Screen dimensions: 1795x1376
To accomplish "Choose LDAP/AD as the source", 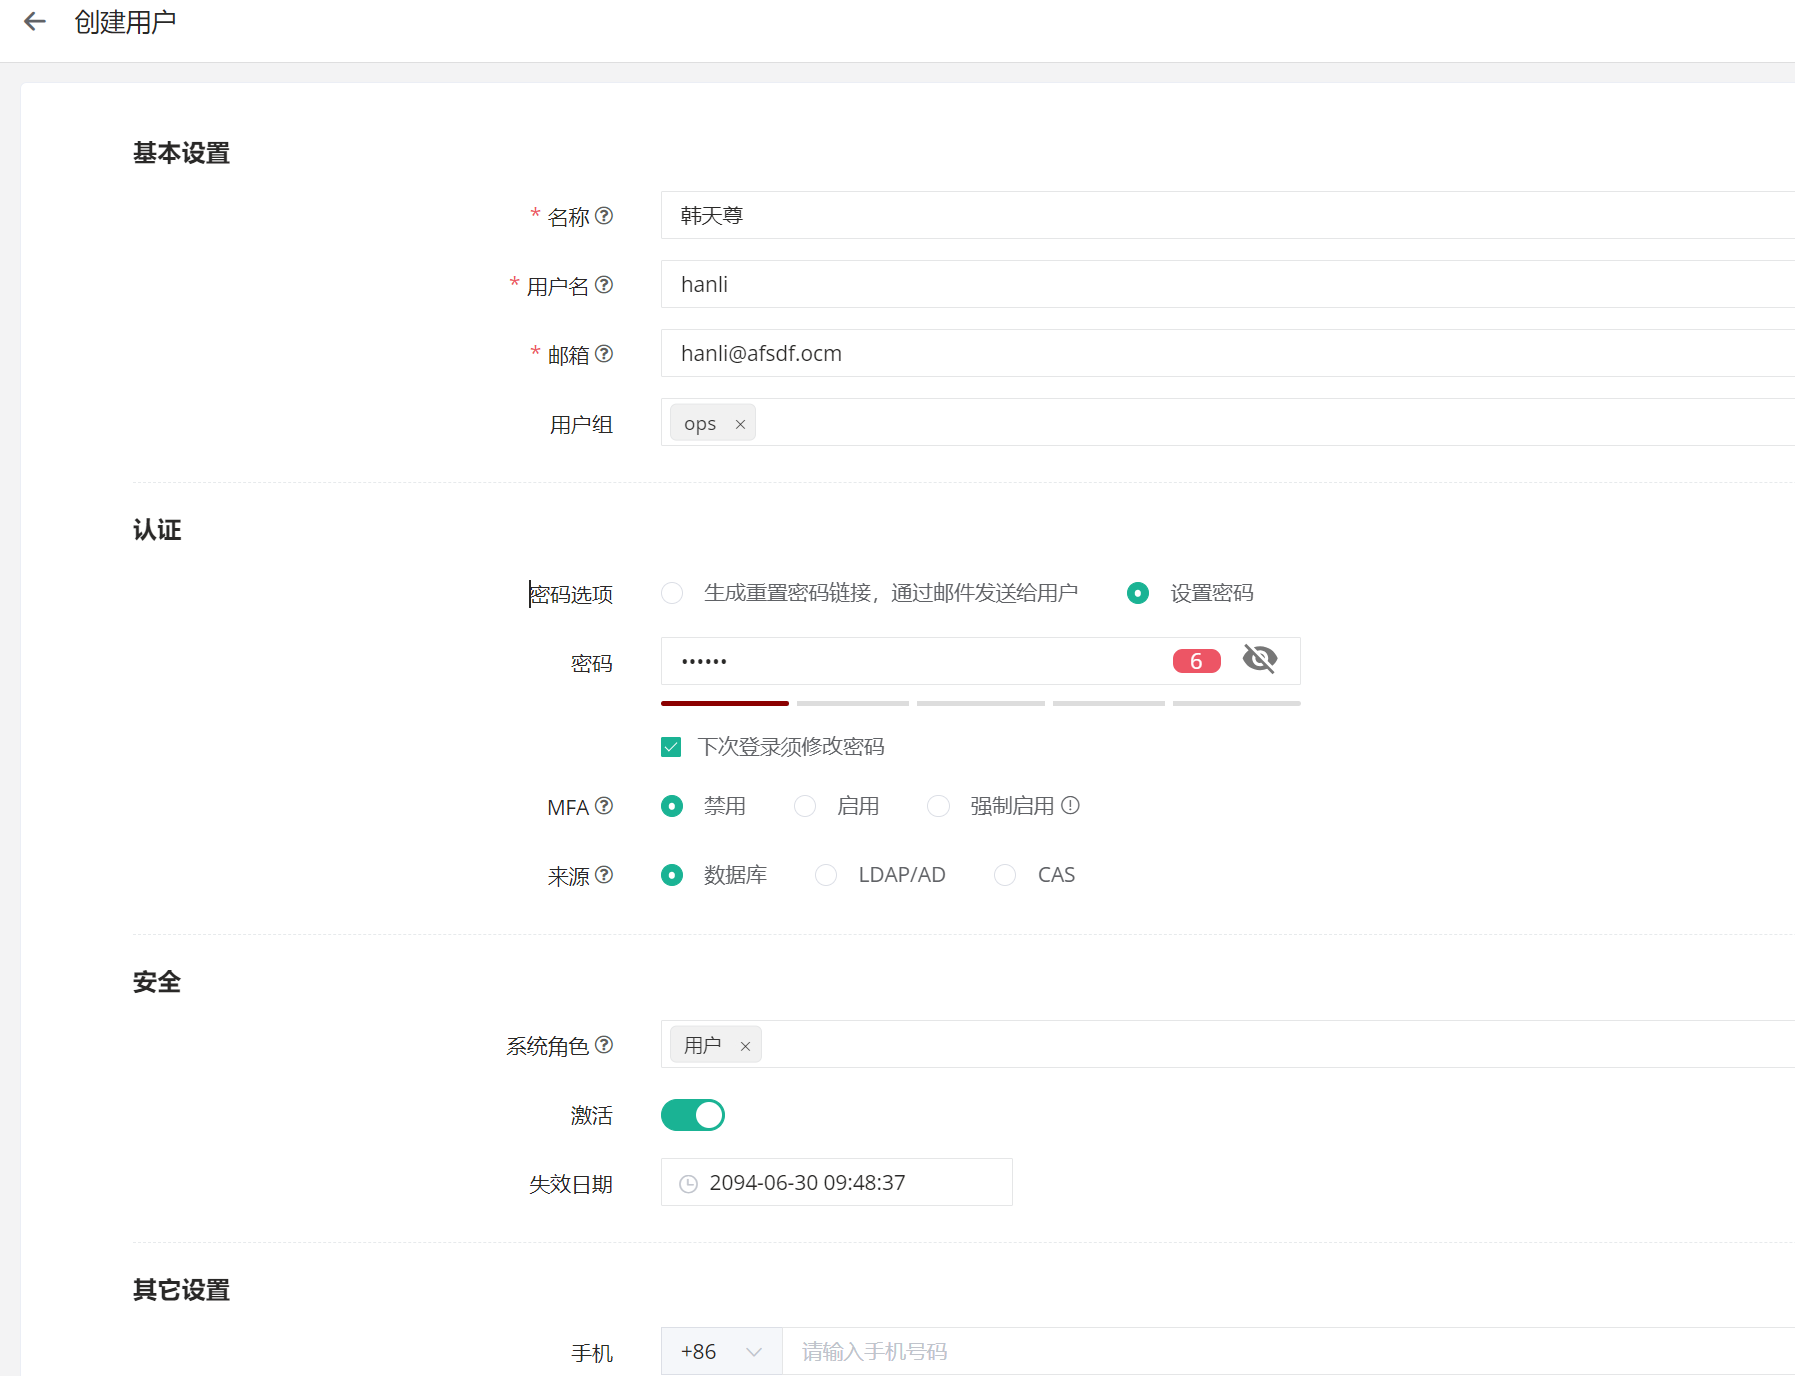I will point(826,875).
